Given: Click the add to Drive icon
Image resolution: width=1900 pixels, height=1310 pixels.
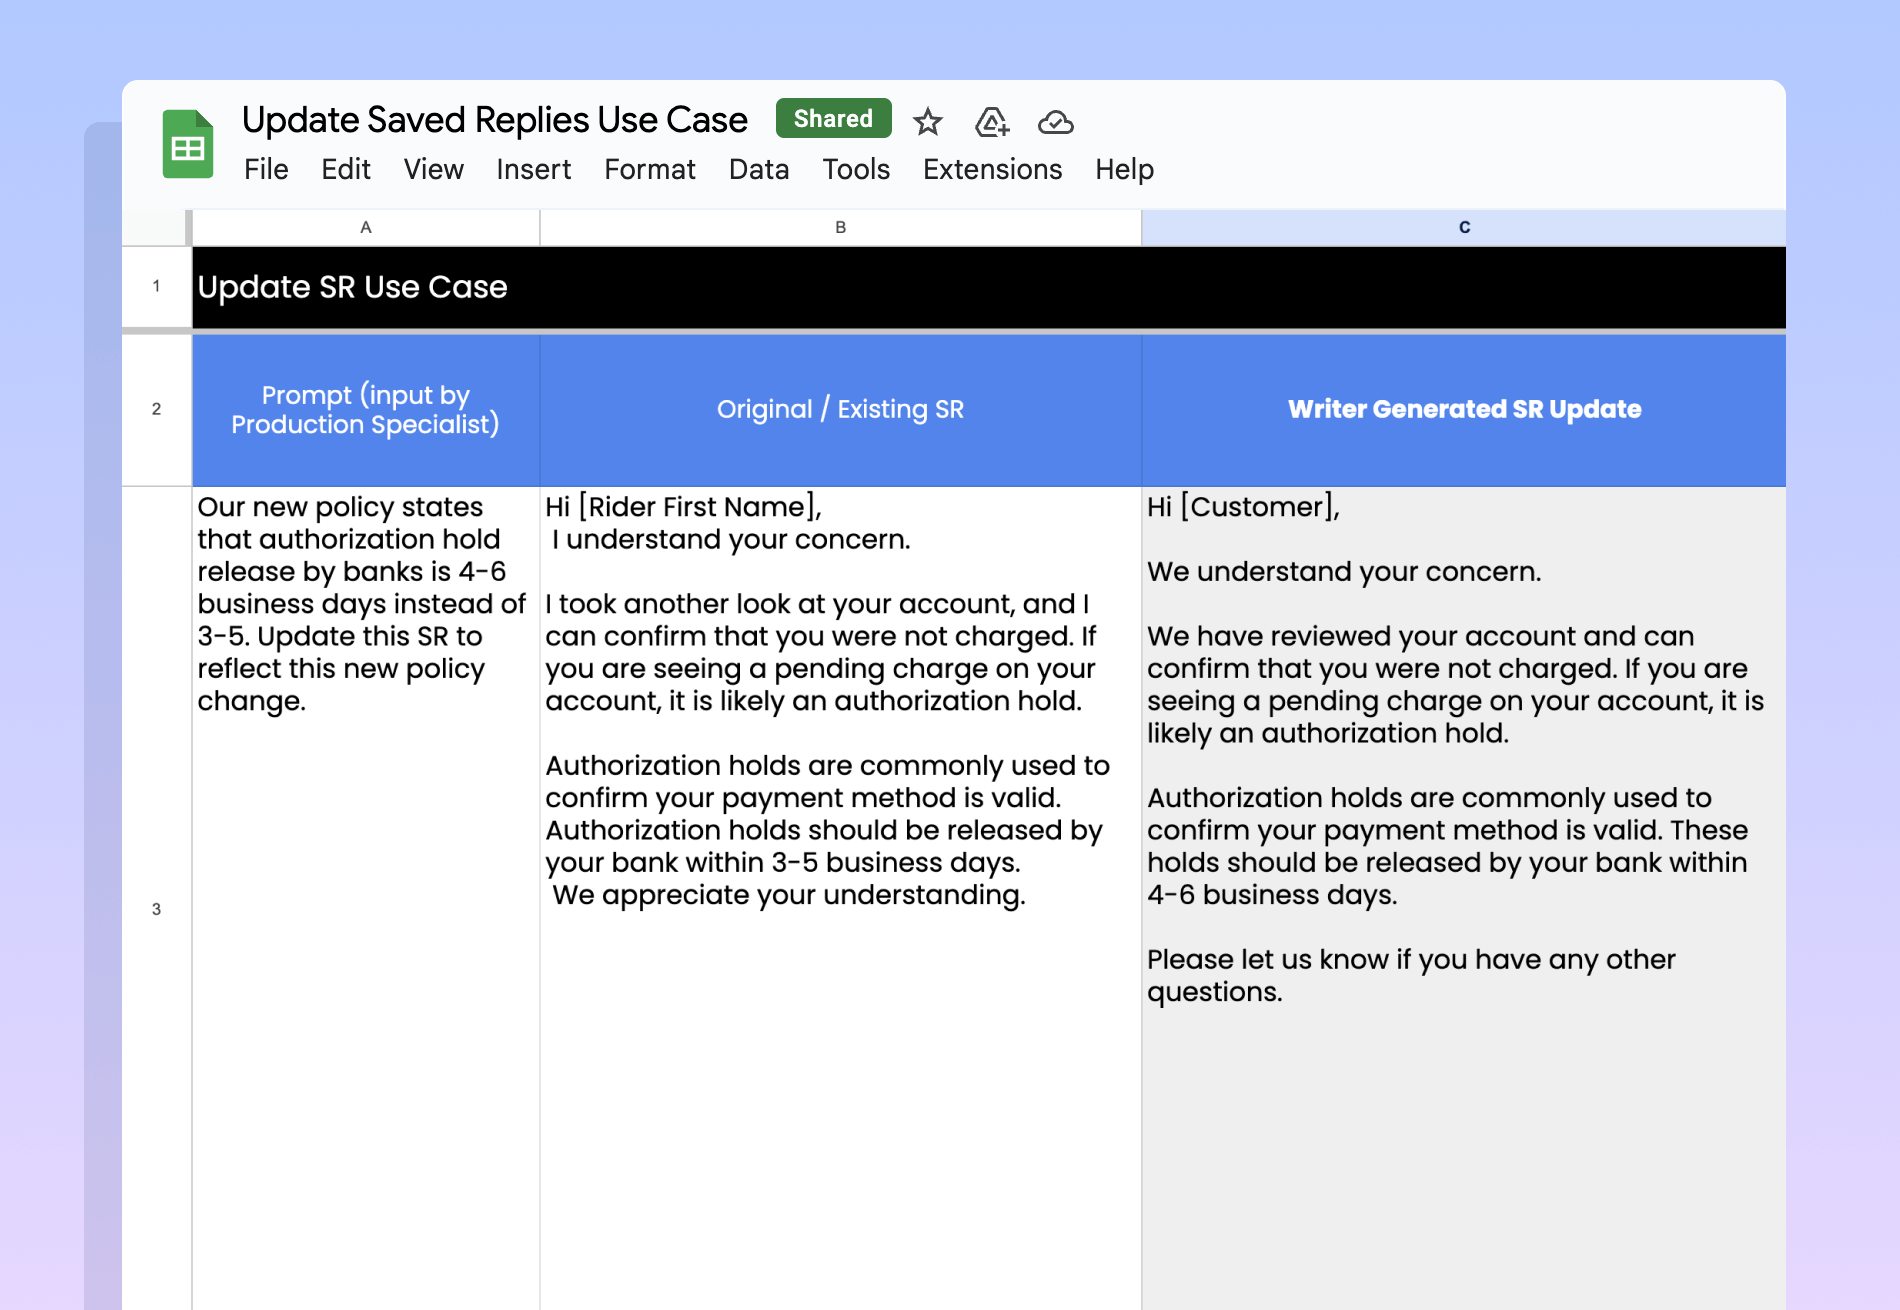Looking at the screenshot, I should point(991,122).
